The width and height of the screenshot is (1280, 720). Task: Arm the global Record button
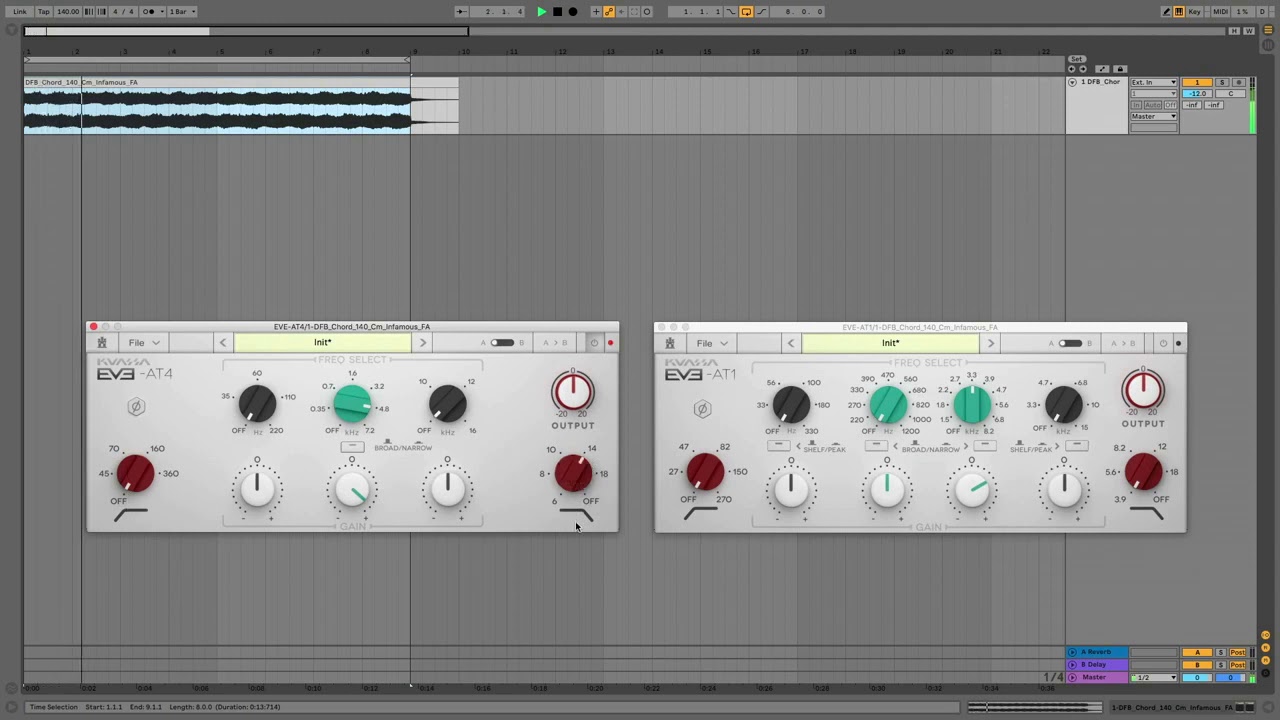[573, 12]
